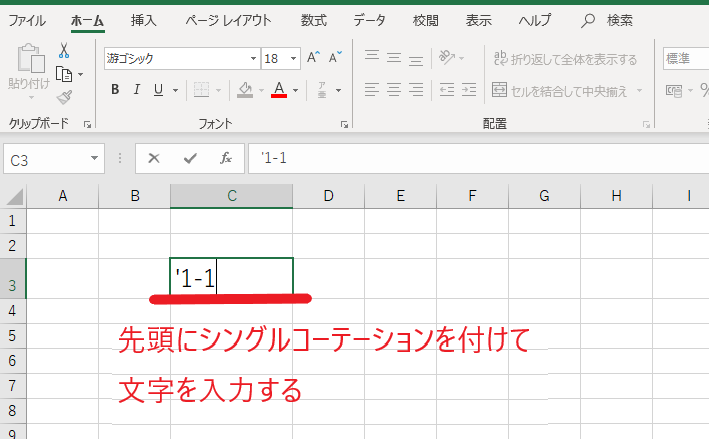Select row 1 header

click(x=13, y=221)
